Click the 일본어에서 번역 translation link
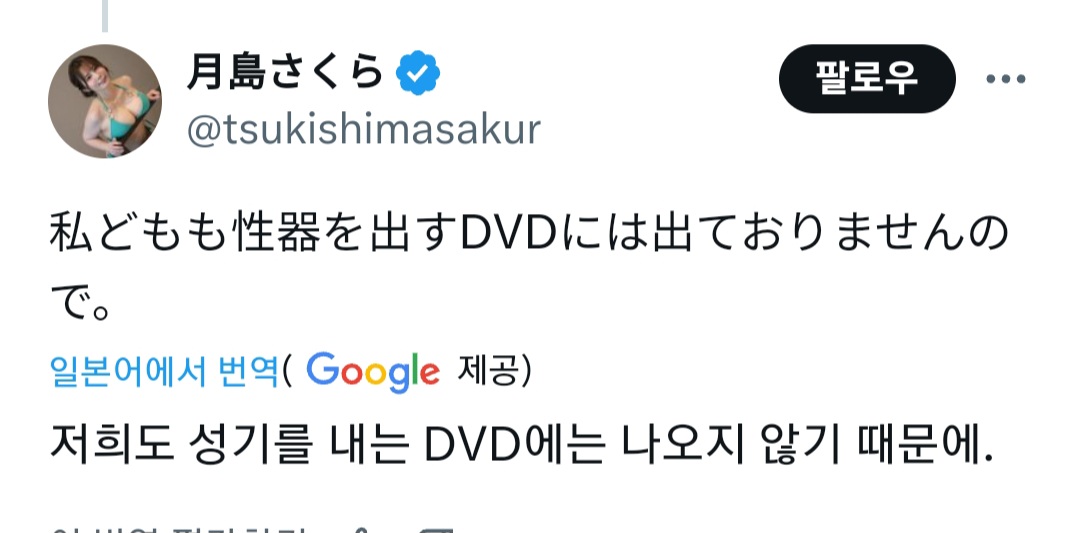 pos(163,372)
